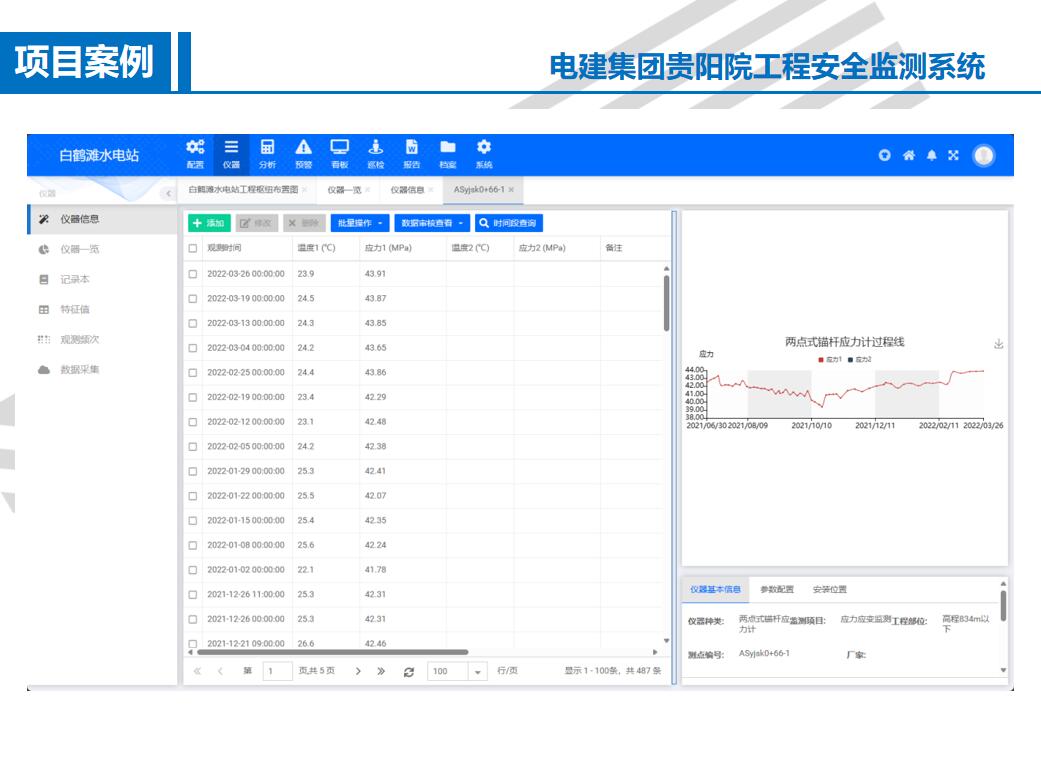Expand the 批量操作 batch operations dropdown
Screen dimensions: 1041x777
click(x=360, y=223)
